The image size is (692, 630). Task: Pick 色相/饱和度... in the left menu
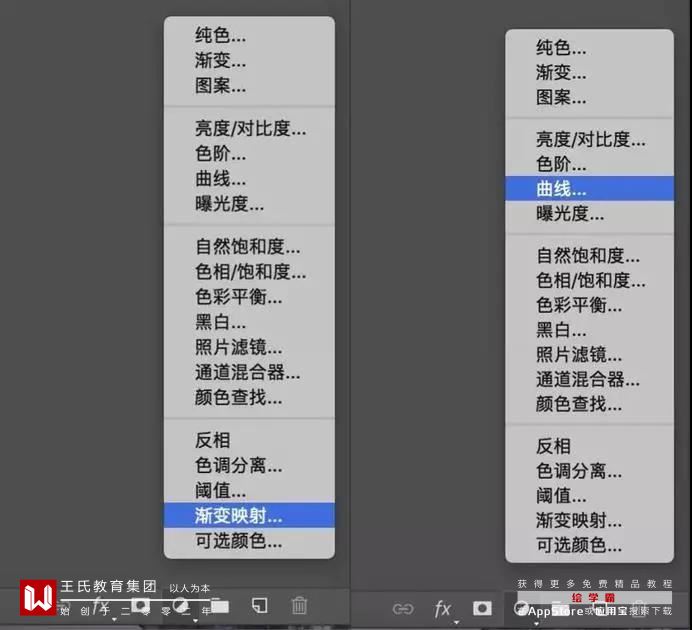coord(249,271)
